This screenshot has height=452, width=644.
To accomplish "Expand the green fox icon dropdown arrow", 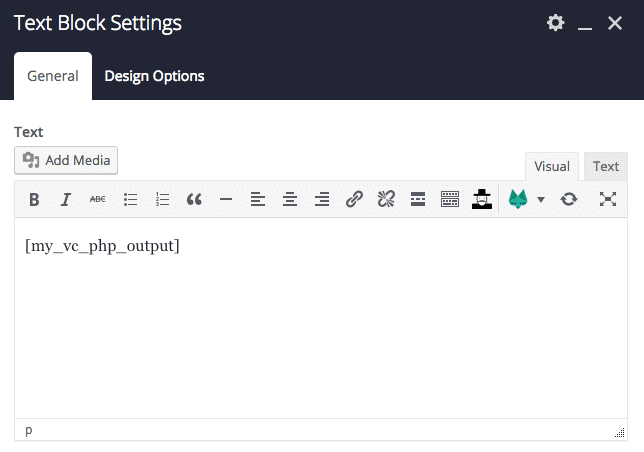I will point(541,200).
